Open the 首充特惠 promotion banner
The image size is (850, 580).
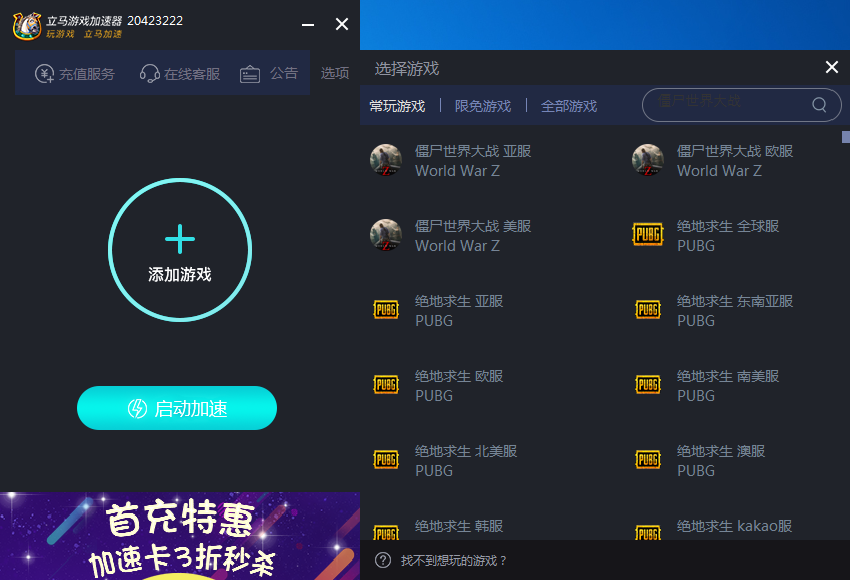click(180, 536)
